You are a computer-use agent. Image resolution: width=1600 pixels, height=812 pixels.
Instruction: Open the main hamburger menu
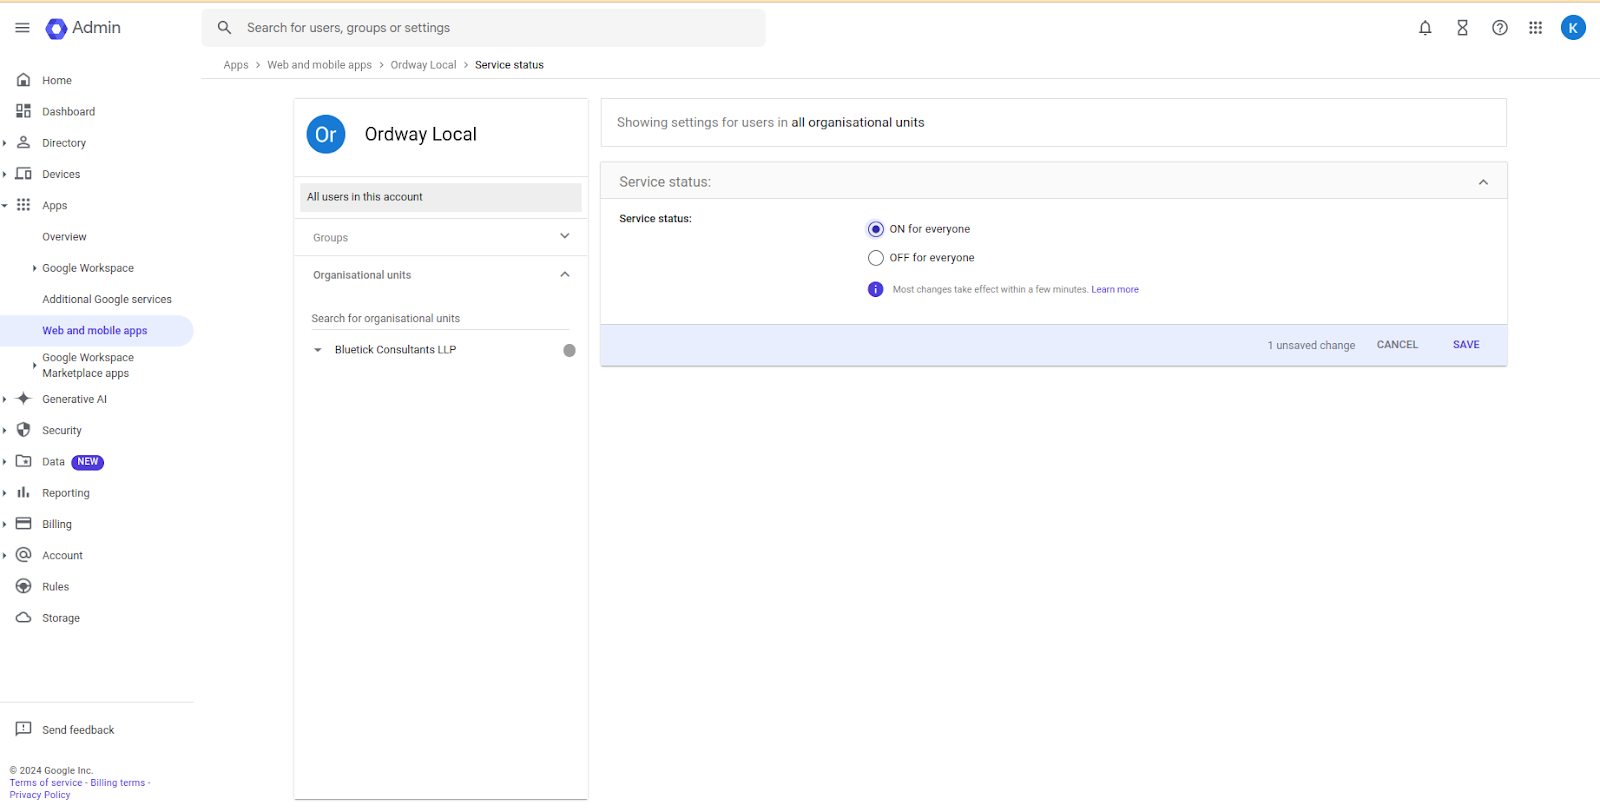(x=22, y=28)
